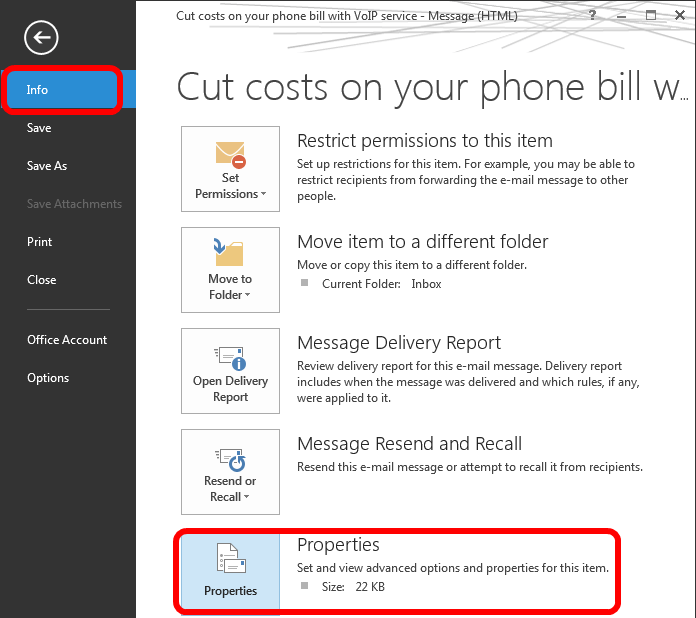Open the Save As option
The height and width of the screenshot is (618, 696).
tap(47, 166)
